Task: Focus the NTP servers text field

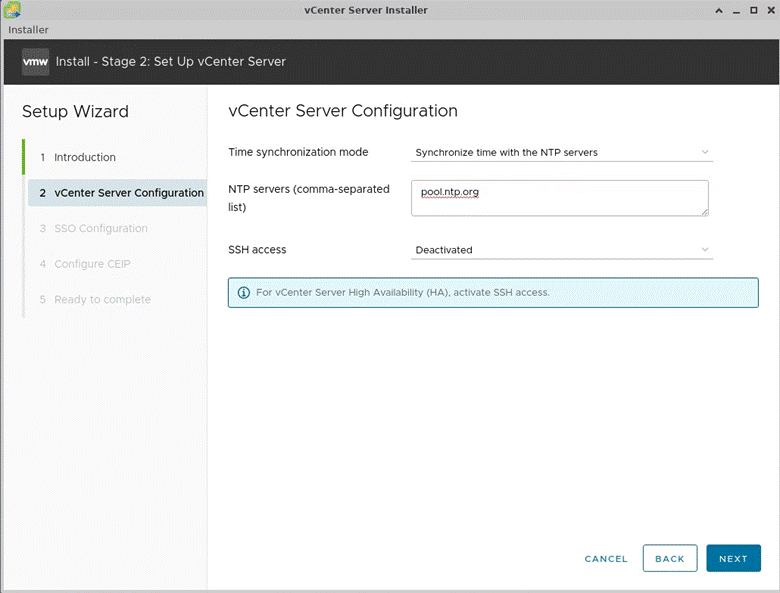Action: click(x=560, y=198)
